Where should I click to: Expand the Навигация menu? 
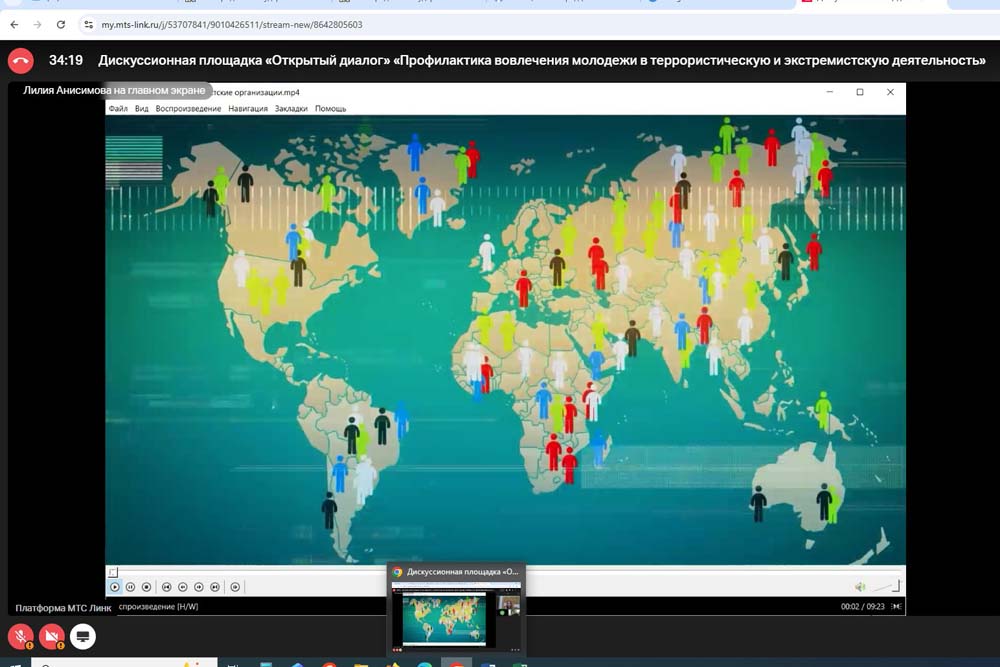click(x=248, y=108)
